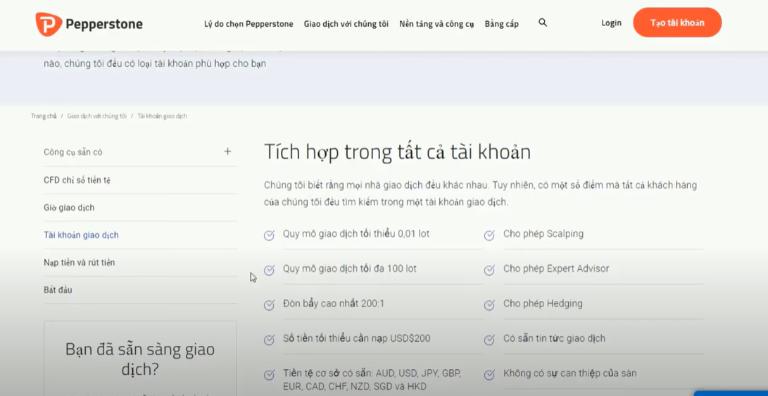Open Công cụ sẵn có sidebar item
The width and height of the screenshot is (768, 396).
[73, 152]
